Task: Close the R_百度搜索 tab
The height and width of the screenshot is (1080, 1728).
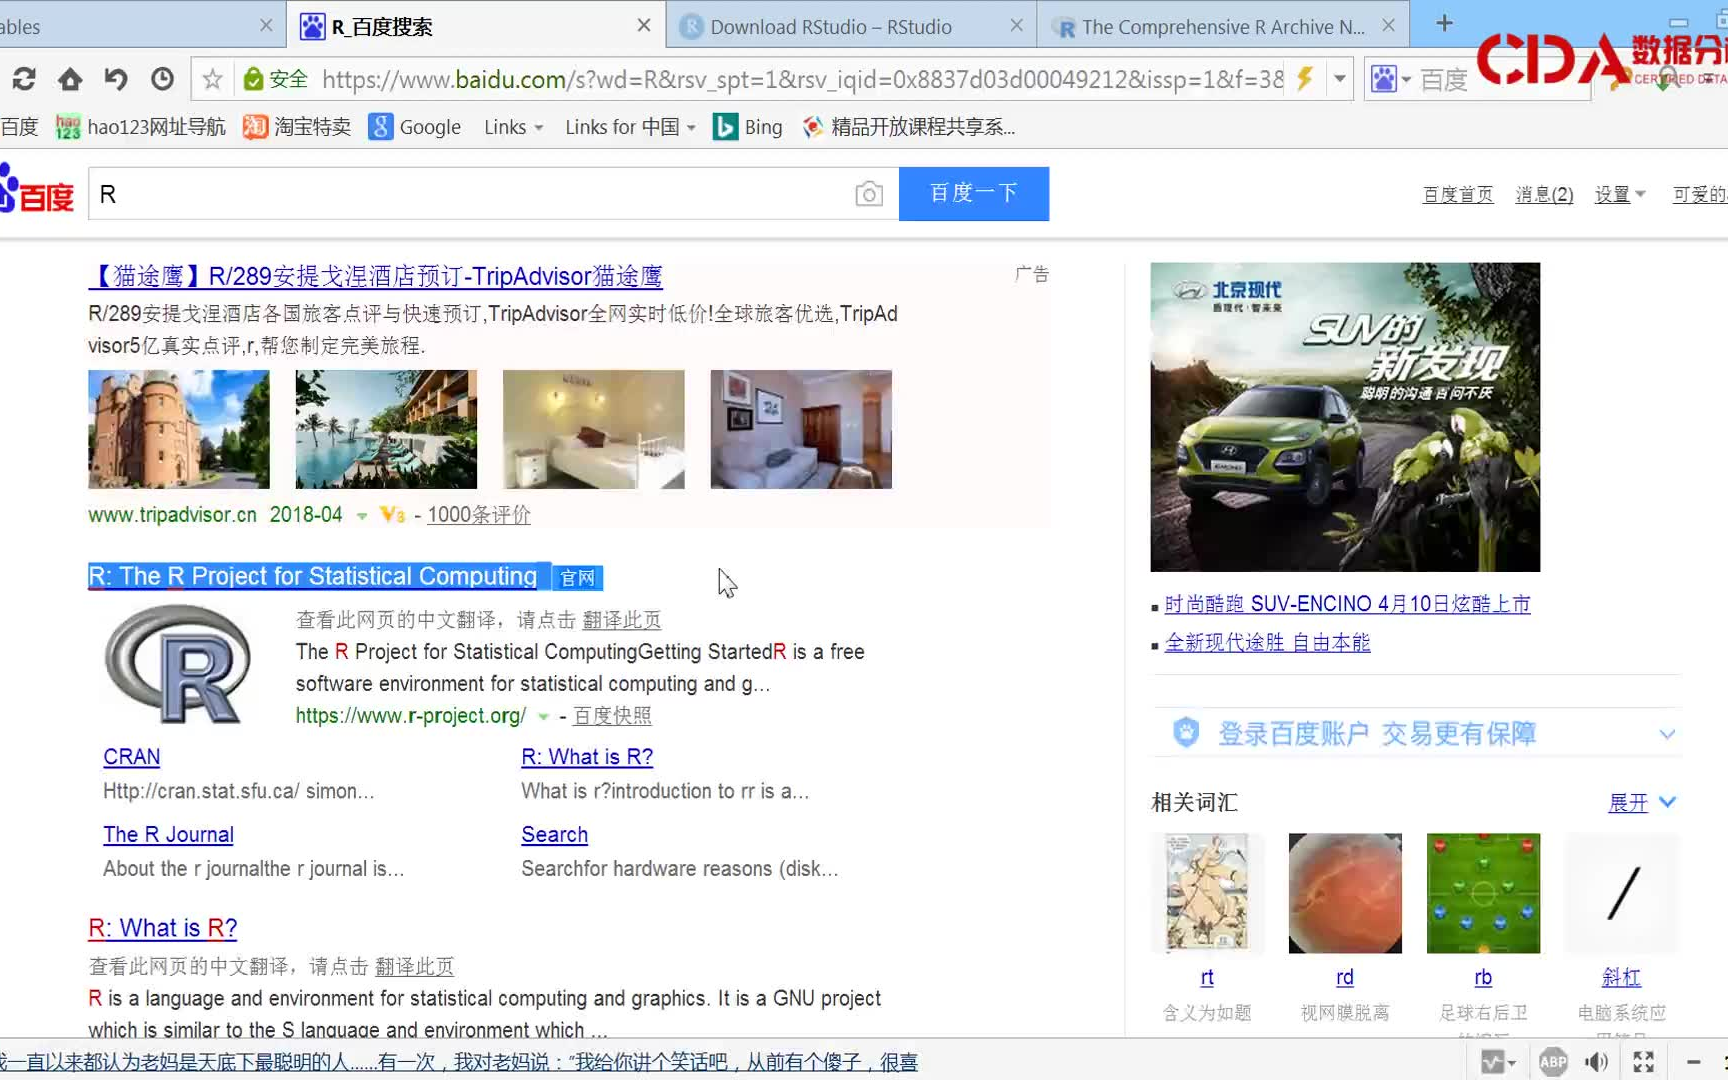Action: pyautogui.click(x=644, y=26)
